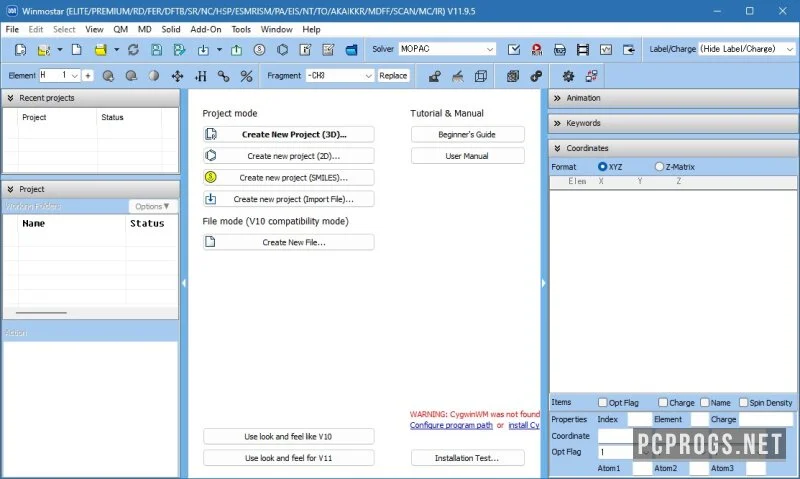
Task: Open the MD menu
Action: coord(145,29)
